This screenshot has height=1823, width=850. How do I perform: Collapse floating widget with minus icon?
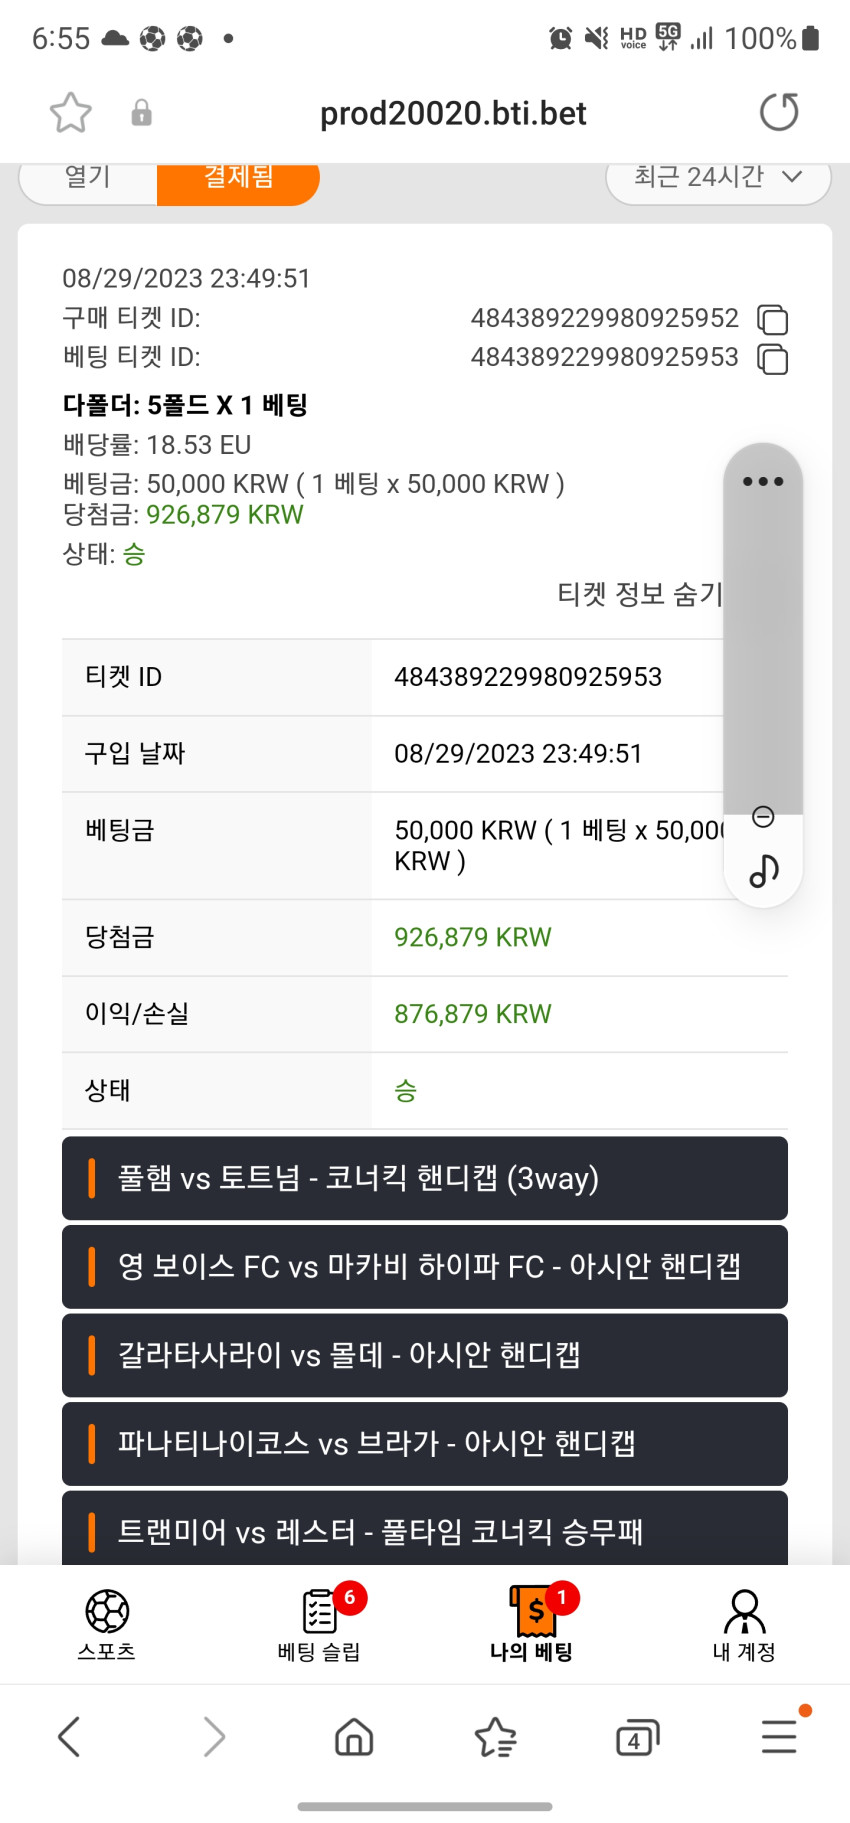click(x=763, y=817)
